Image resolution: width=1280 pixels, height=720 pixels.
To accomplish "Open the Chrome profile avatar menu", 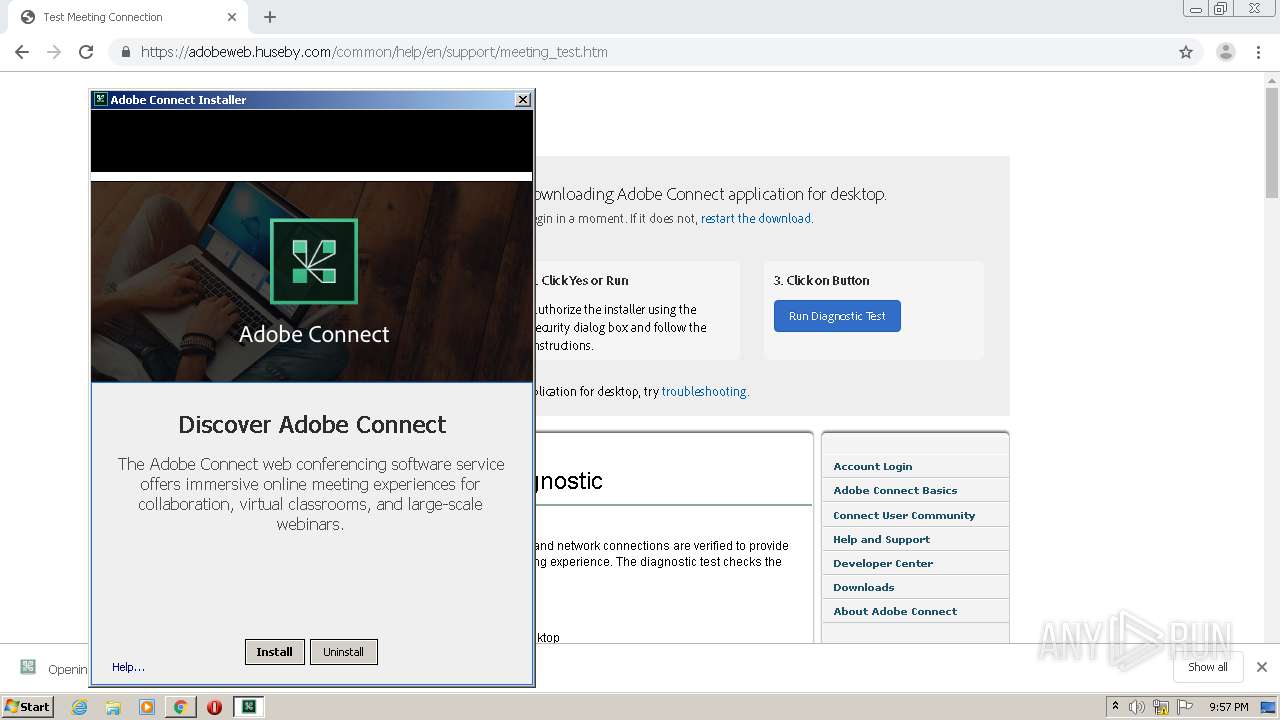I will coord(1225,52).
